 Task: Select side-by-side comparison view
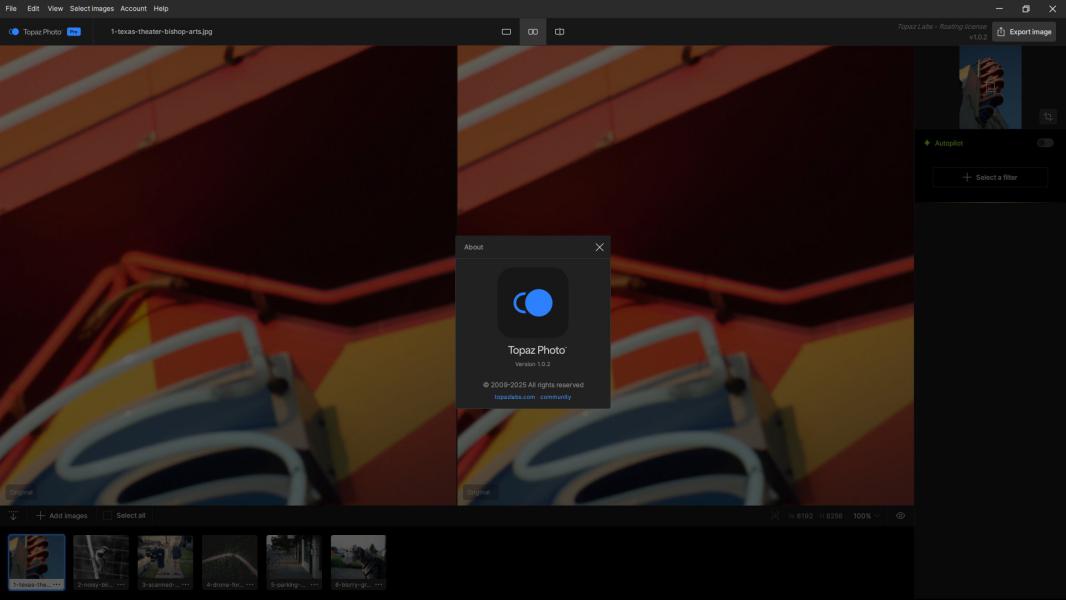533,32
